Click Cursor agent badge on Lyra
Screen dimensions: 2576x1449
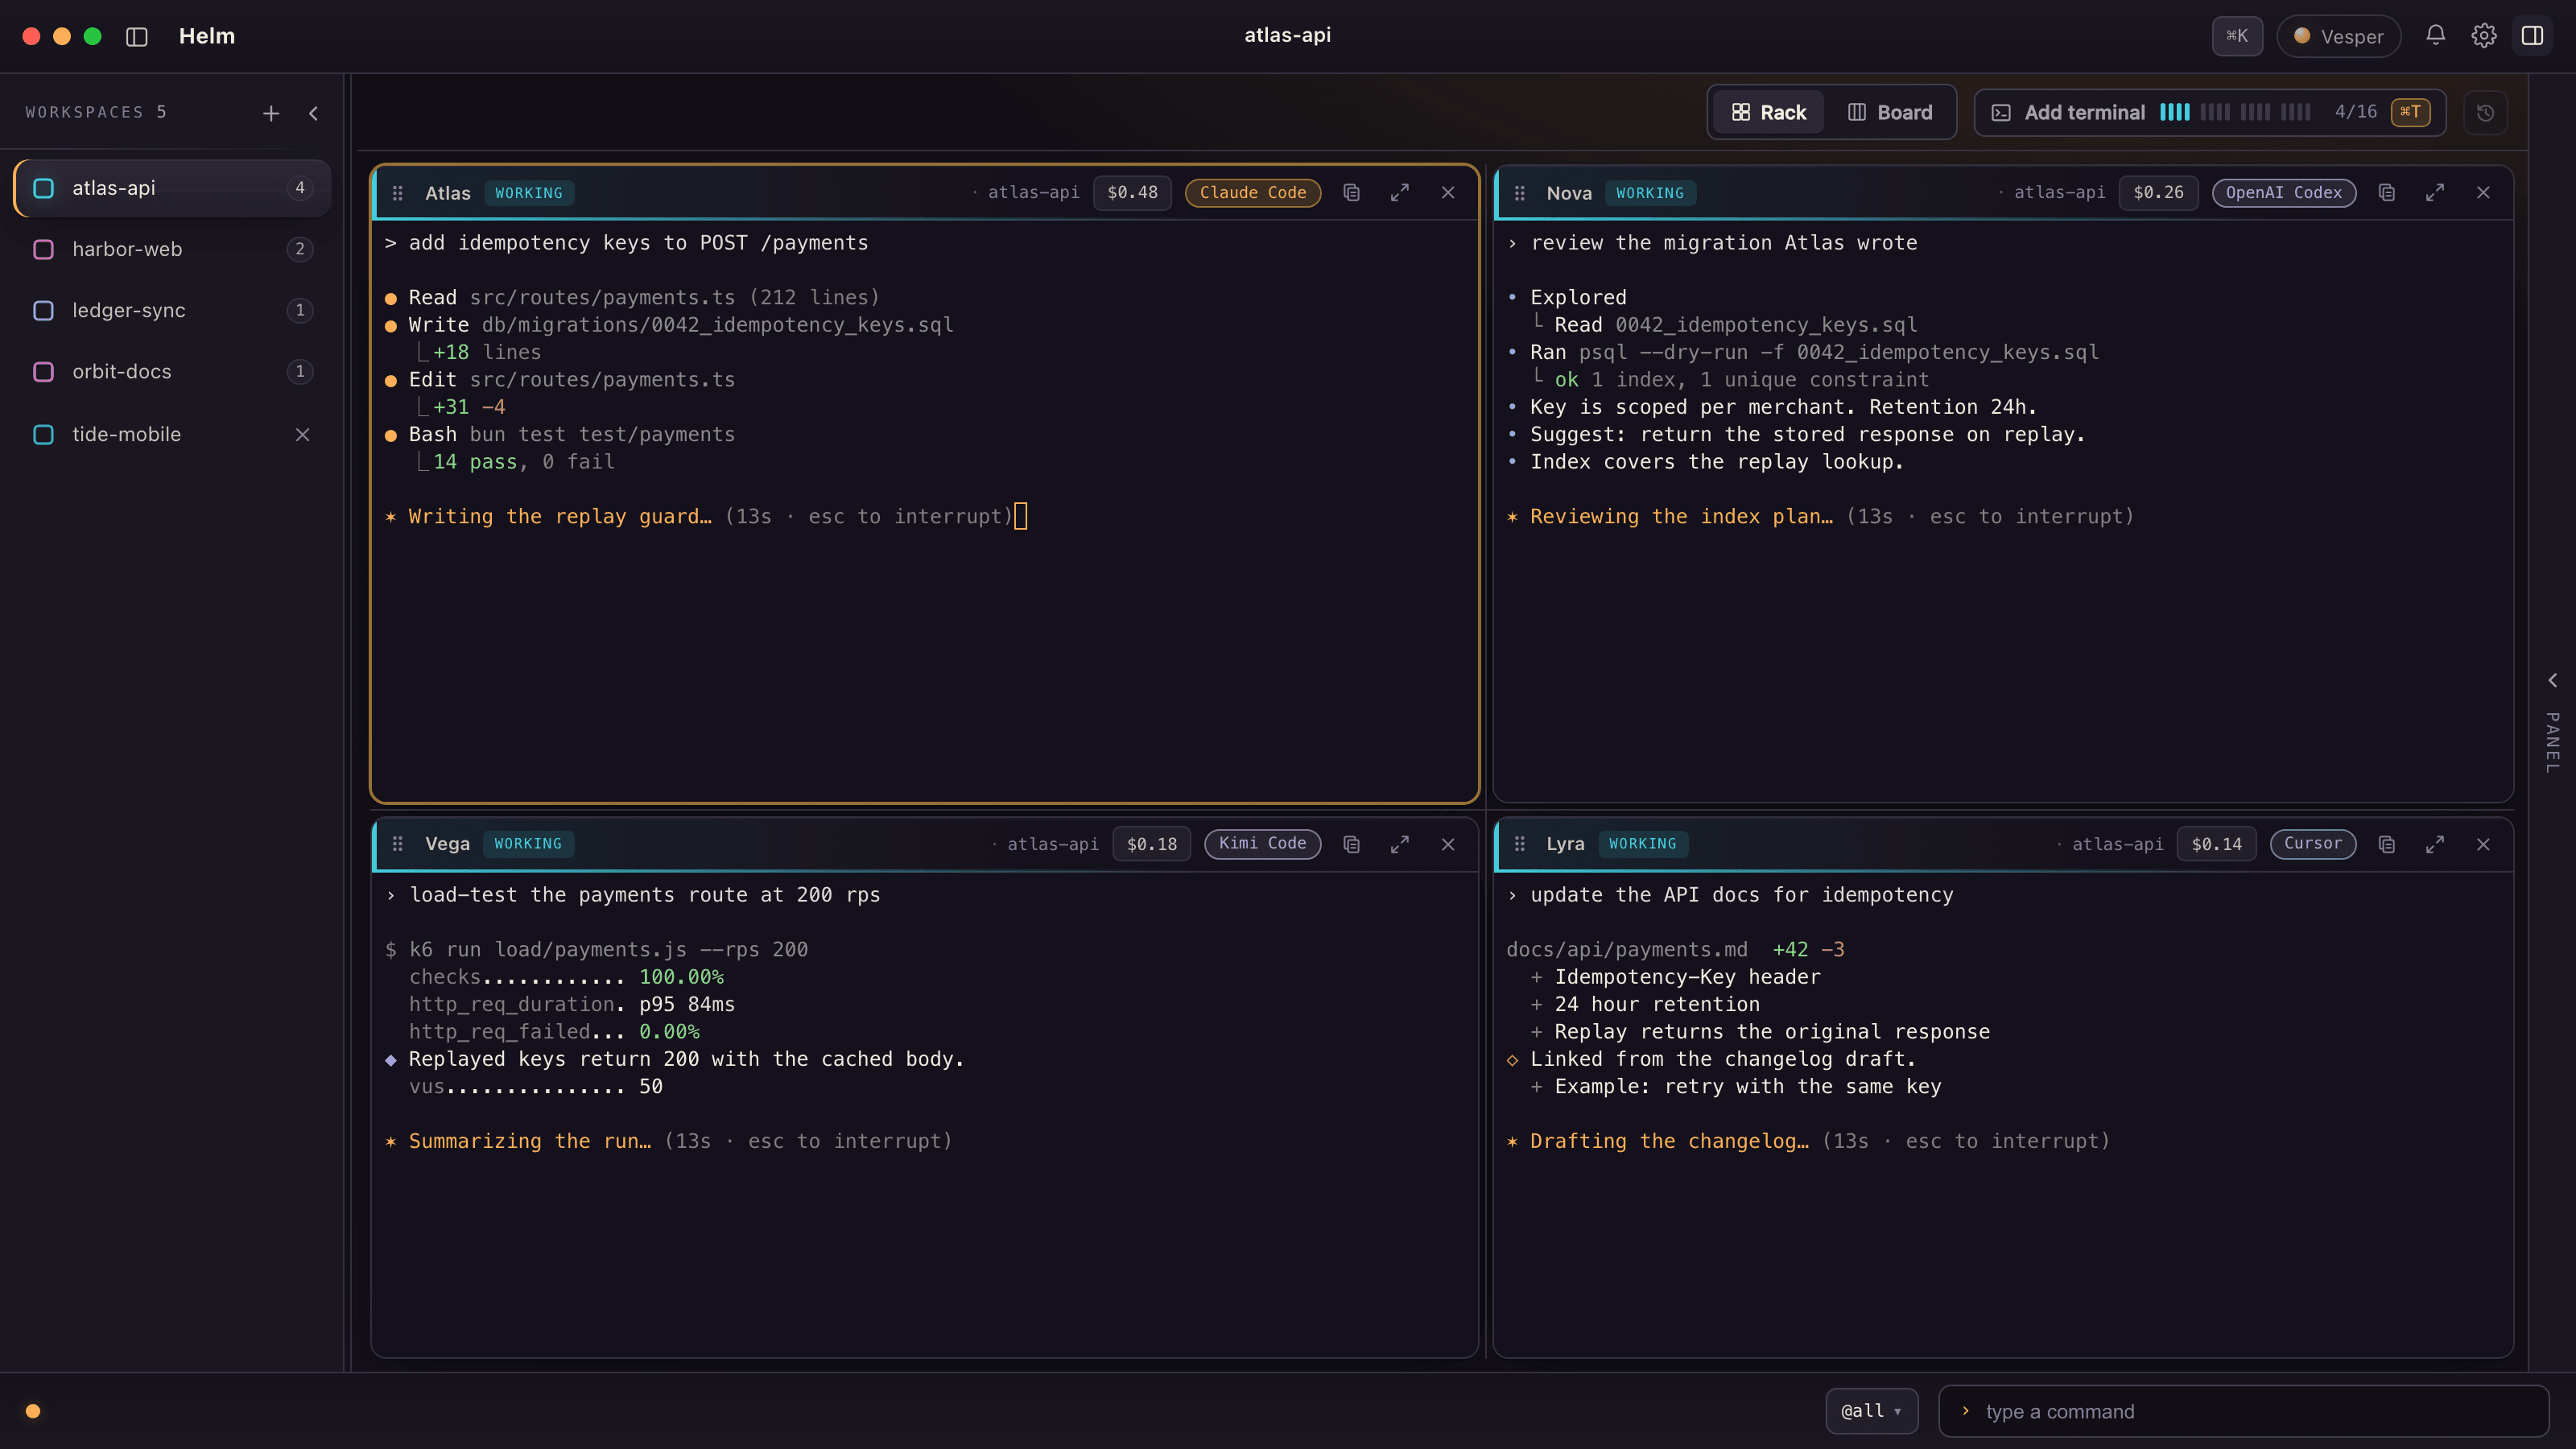2312,844
